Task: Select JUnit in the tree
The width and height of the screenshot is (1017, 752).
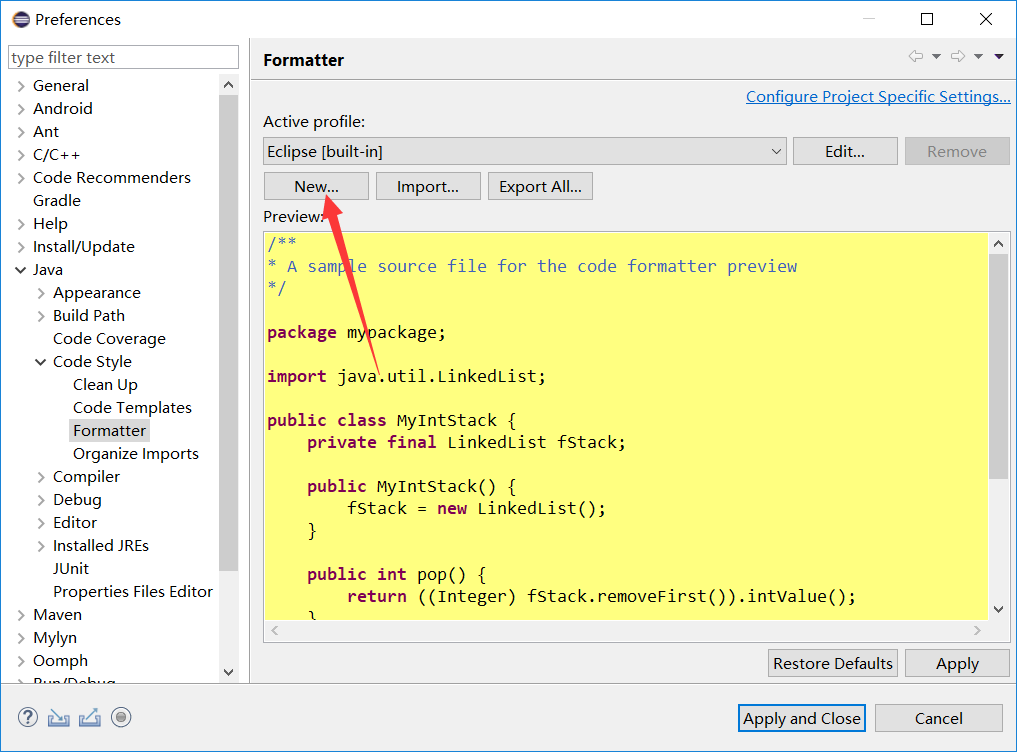Action: coord(71,568)
